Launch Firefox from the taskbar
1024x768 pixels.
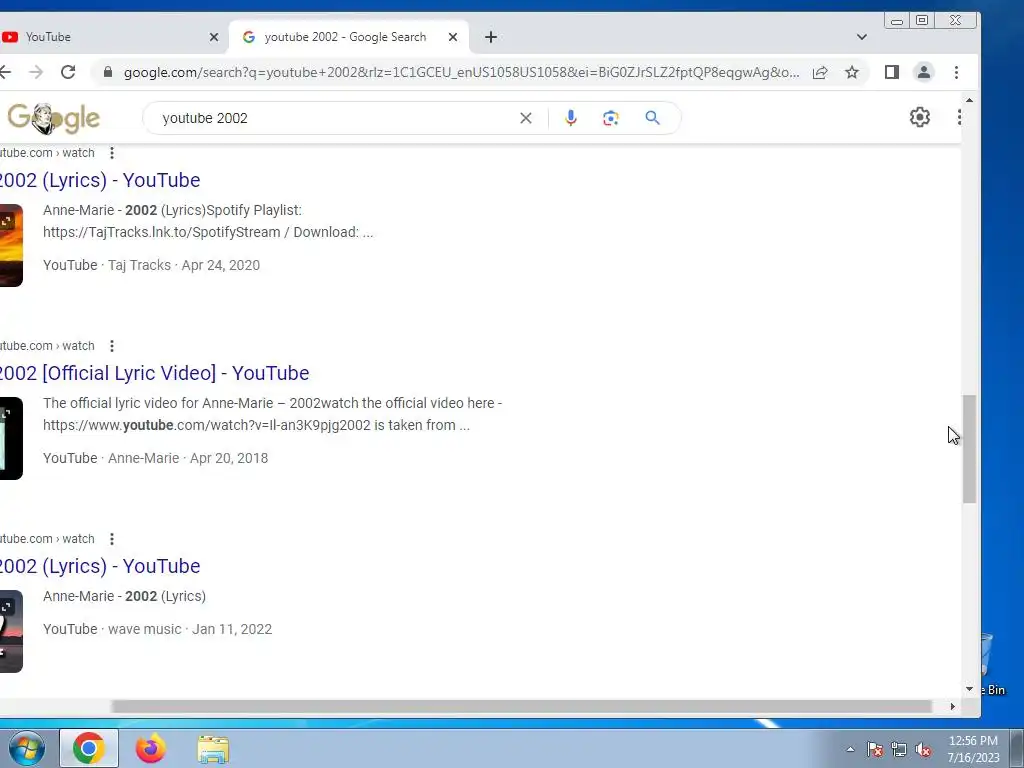click(x=151, y=748)
